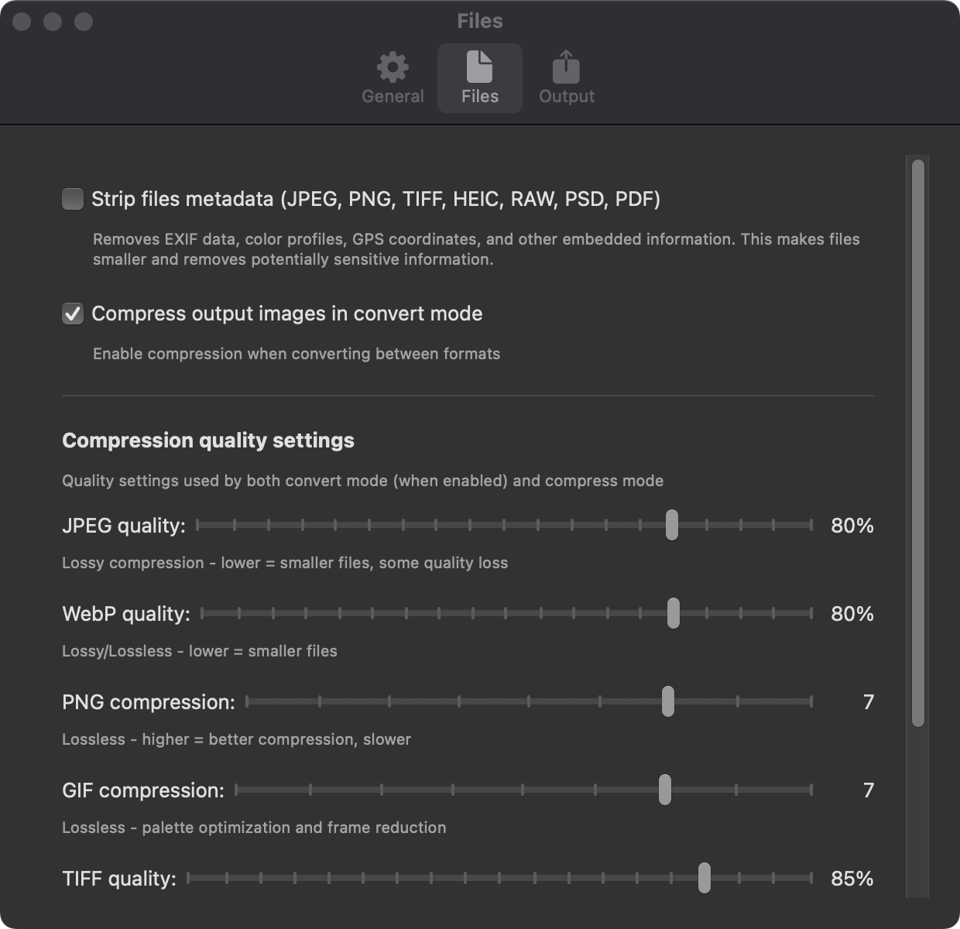Open the Output share icon

566,67
